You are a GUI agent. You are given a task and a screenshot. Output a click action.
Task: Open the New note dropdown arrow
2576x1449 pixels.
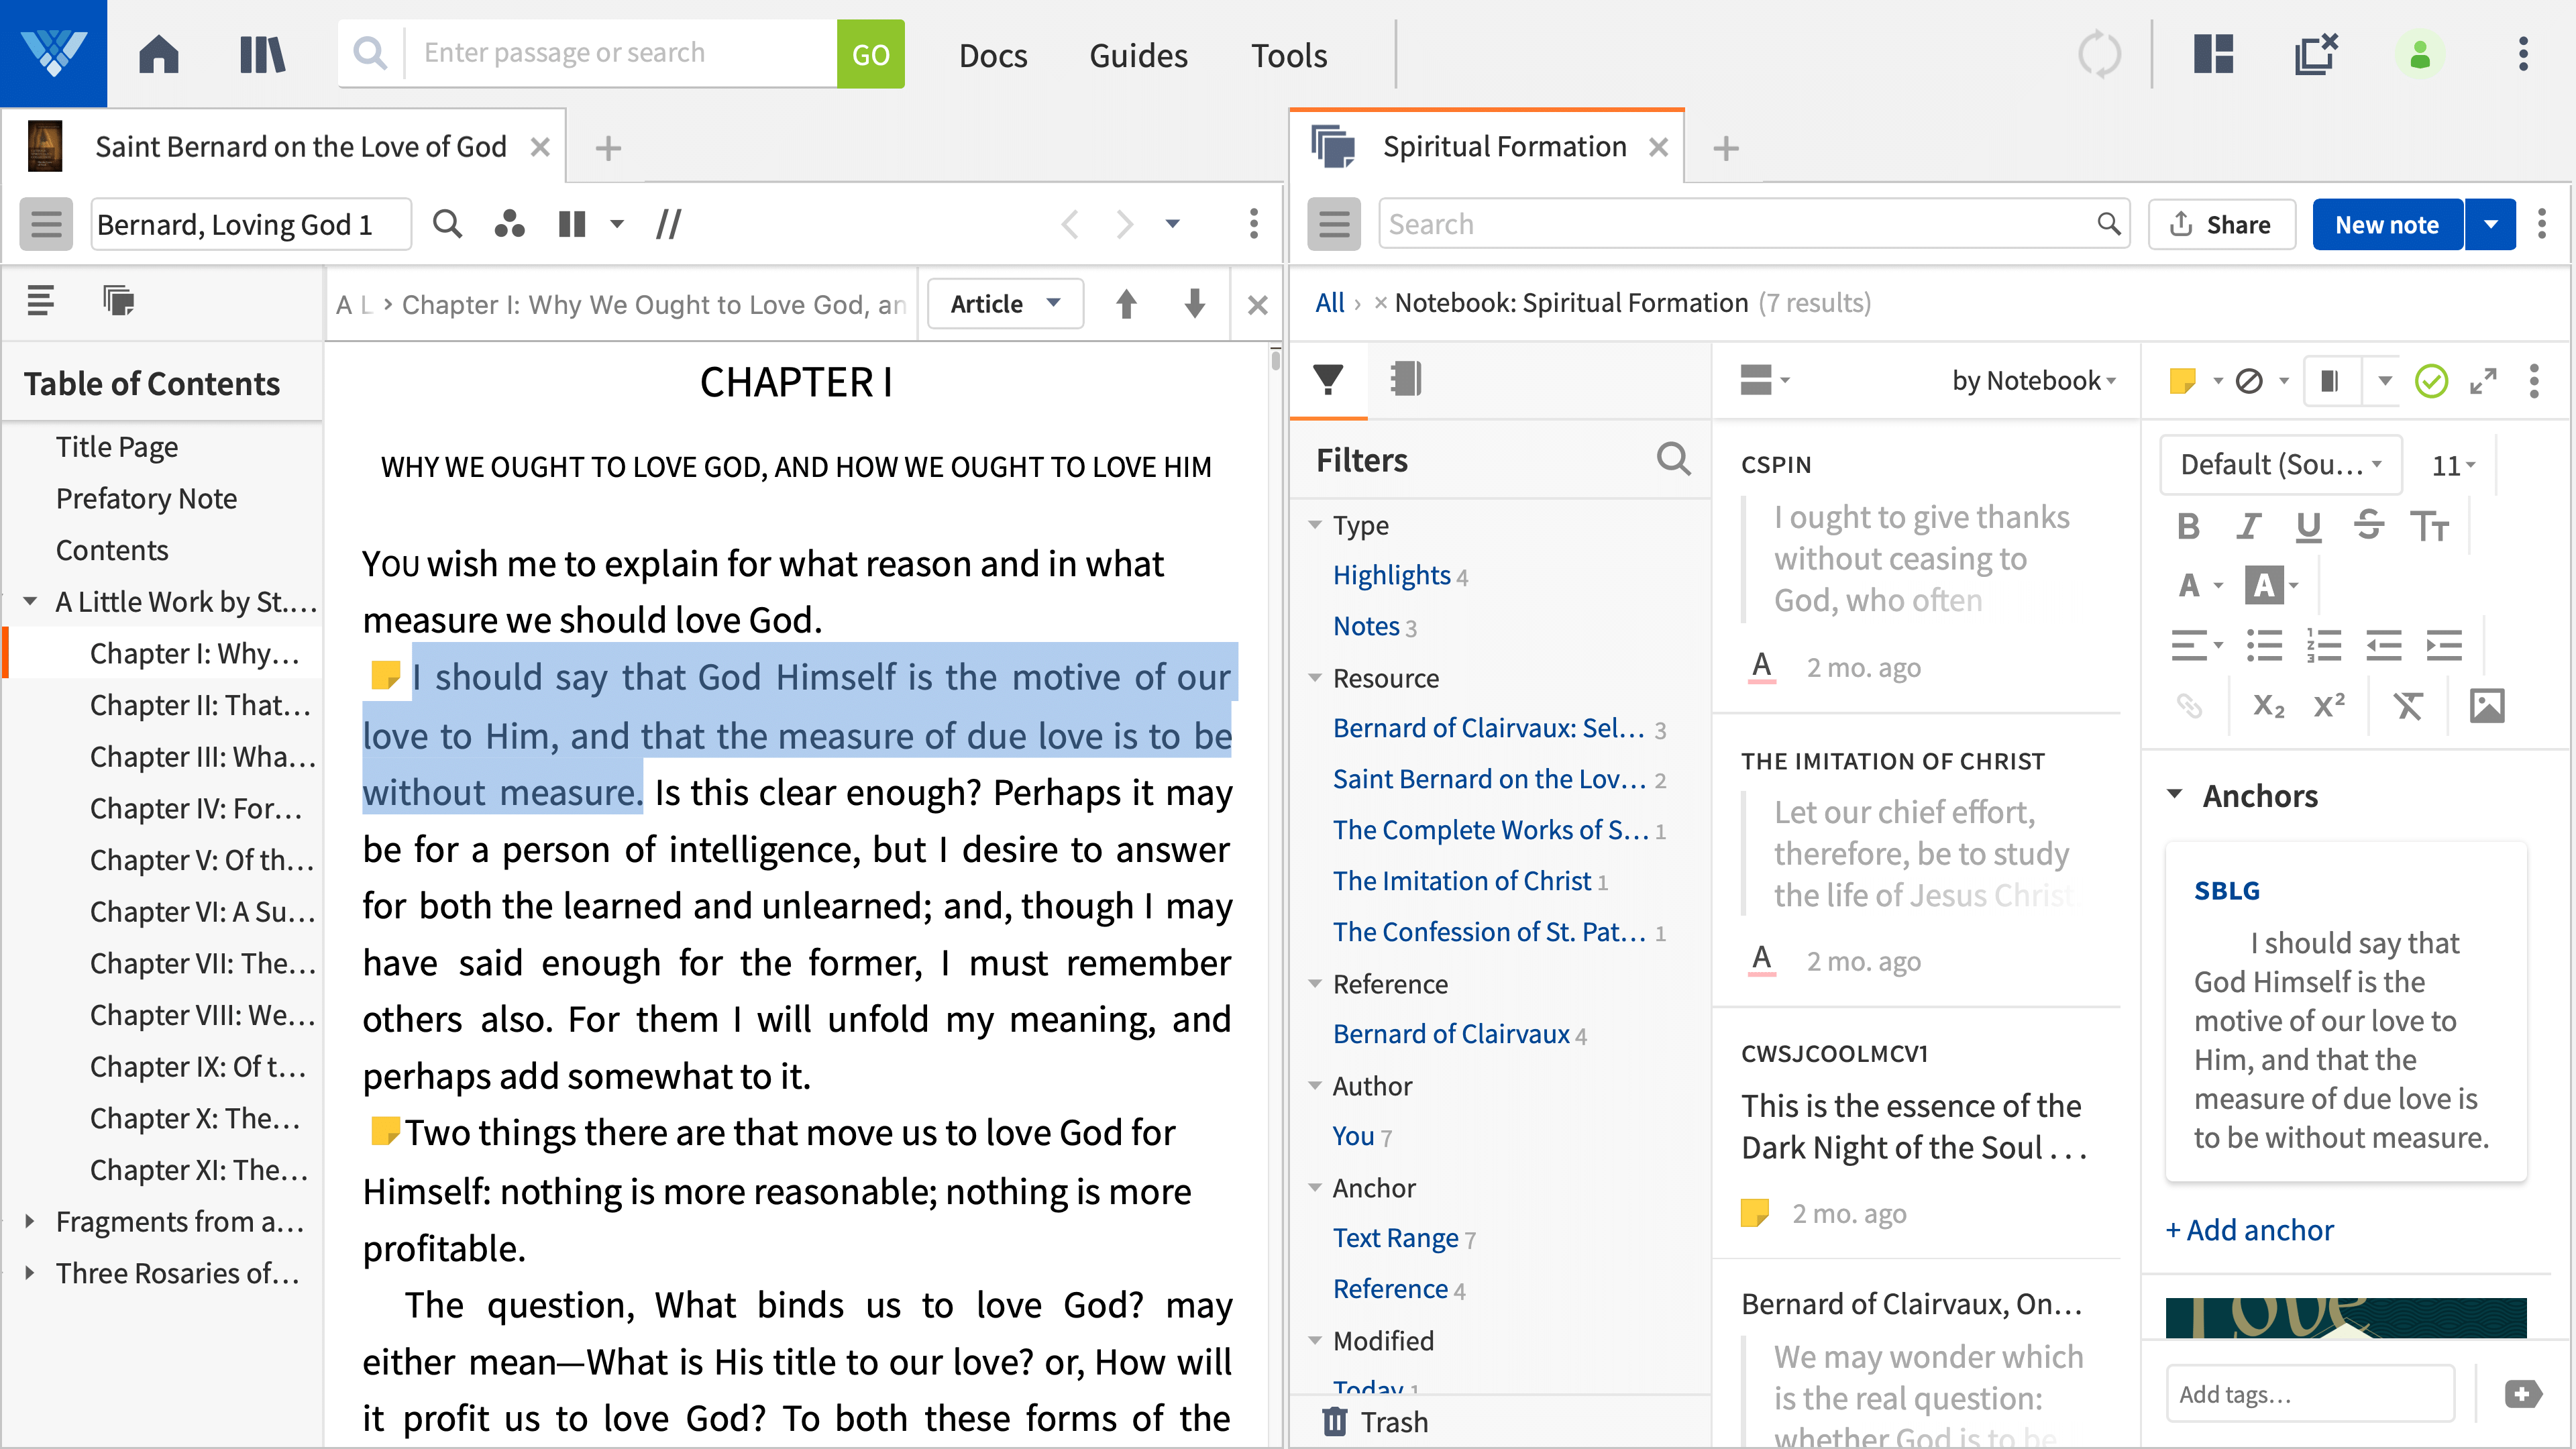tap(2491, 224)
